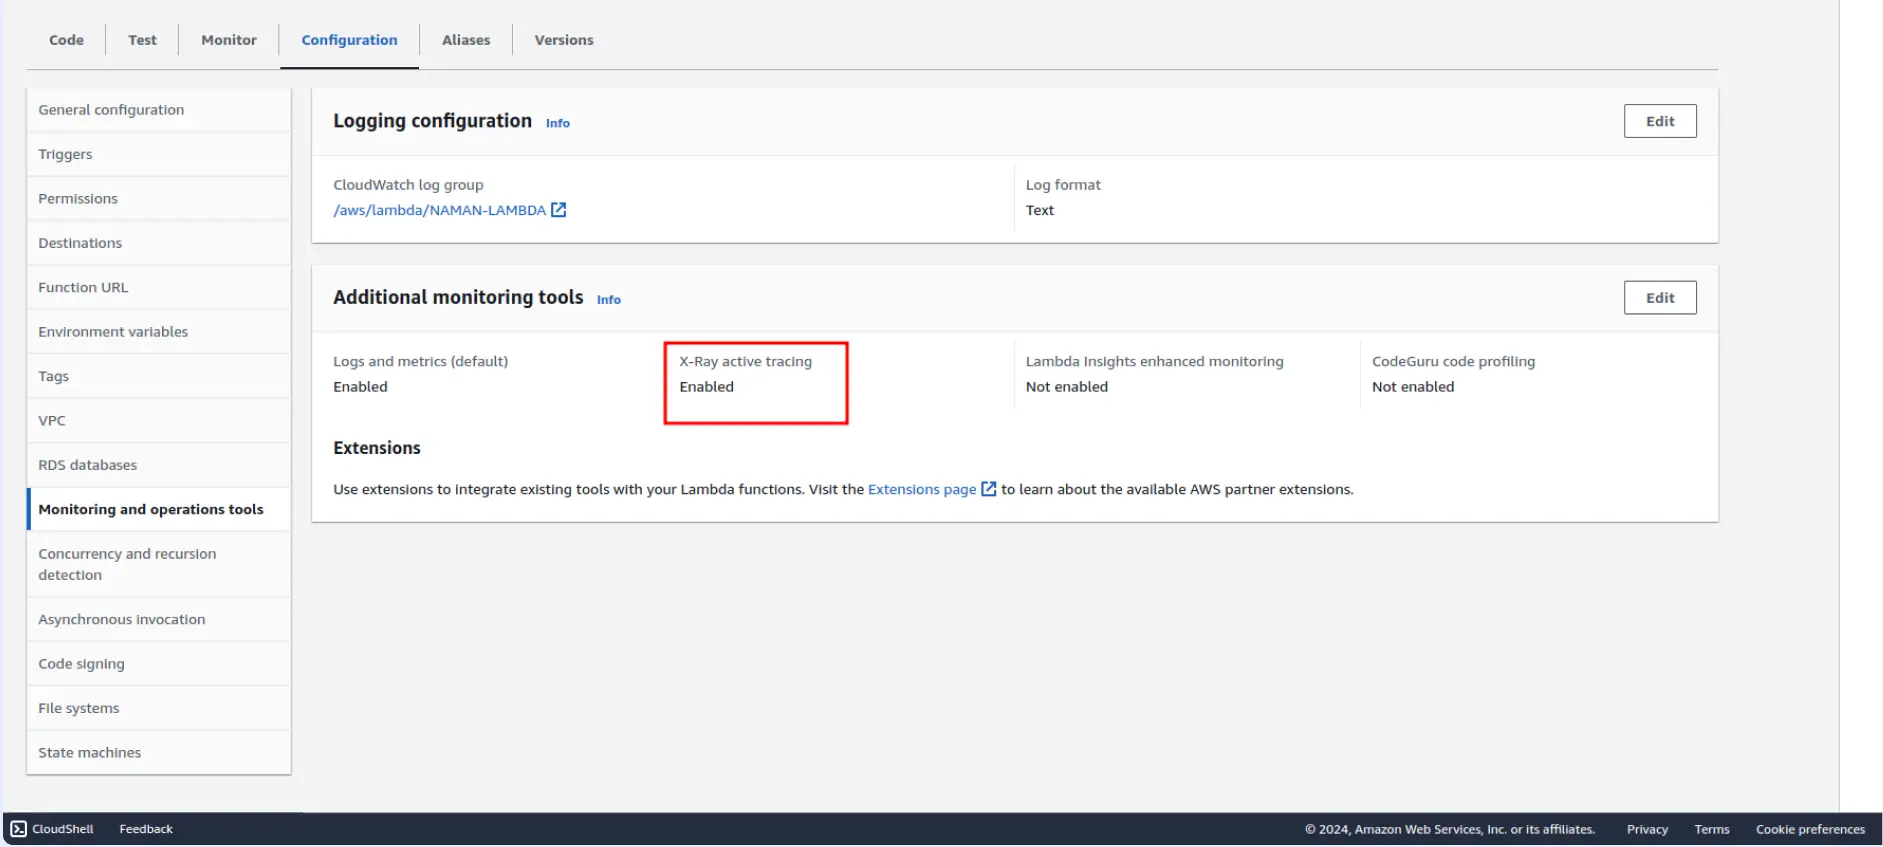Switch to the Monitor tab

[229, 40]
